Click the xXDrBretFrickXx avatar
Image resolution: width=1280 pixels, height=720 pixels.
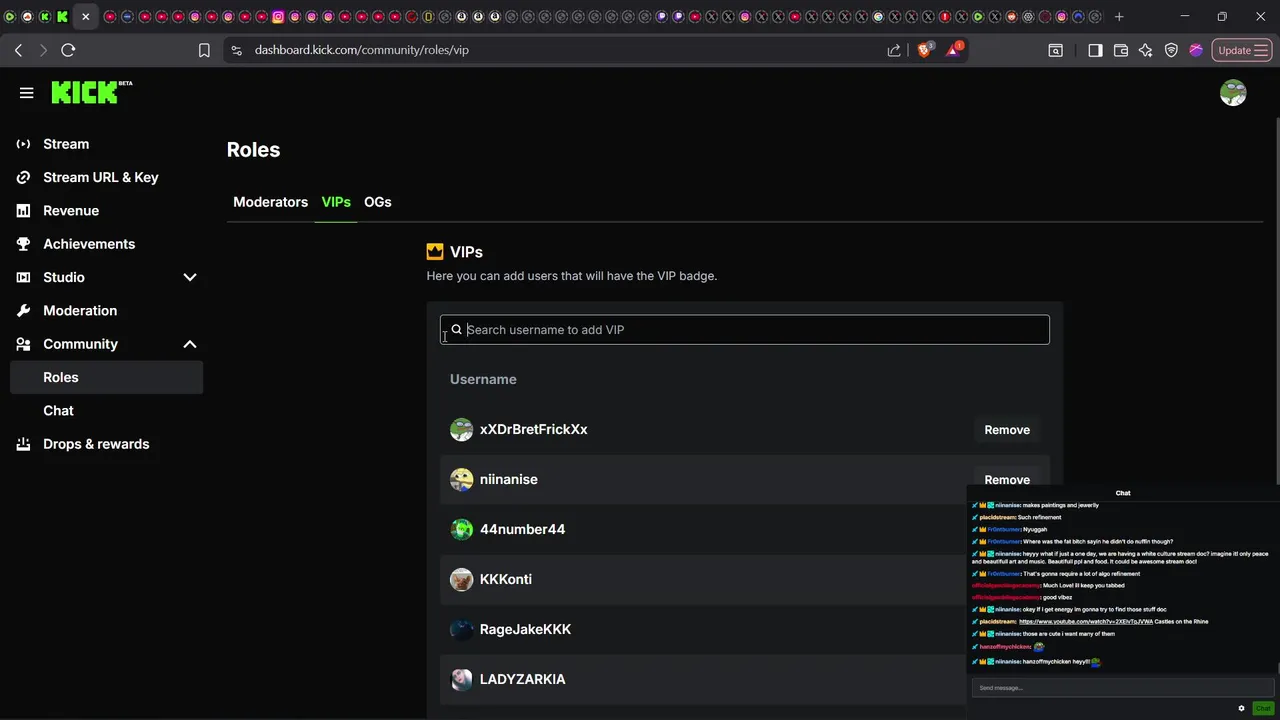(461, 430)
